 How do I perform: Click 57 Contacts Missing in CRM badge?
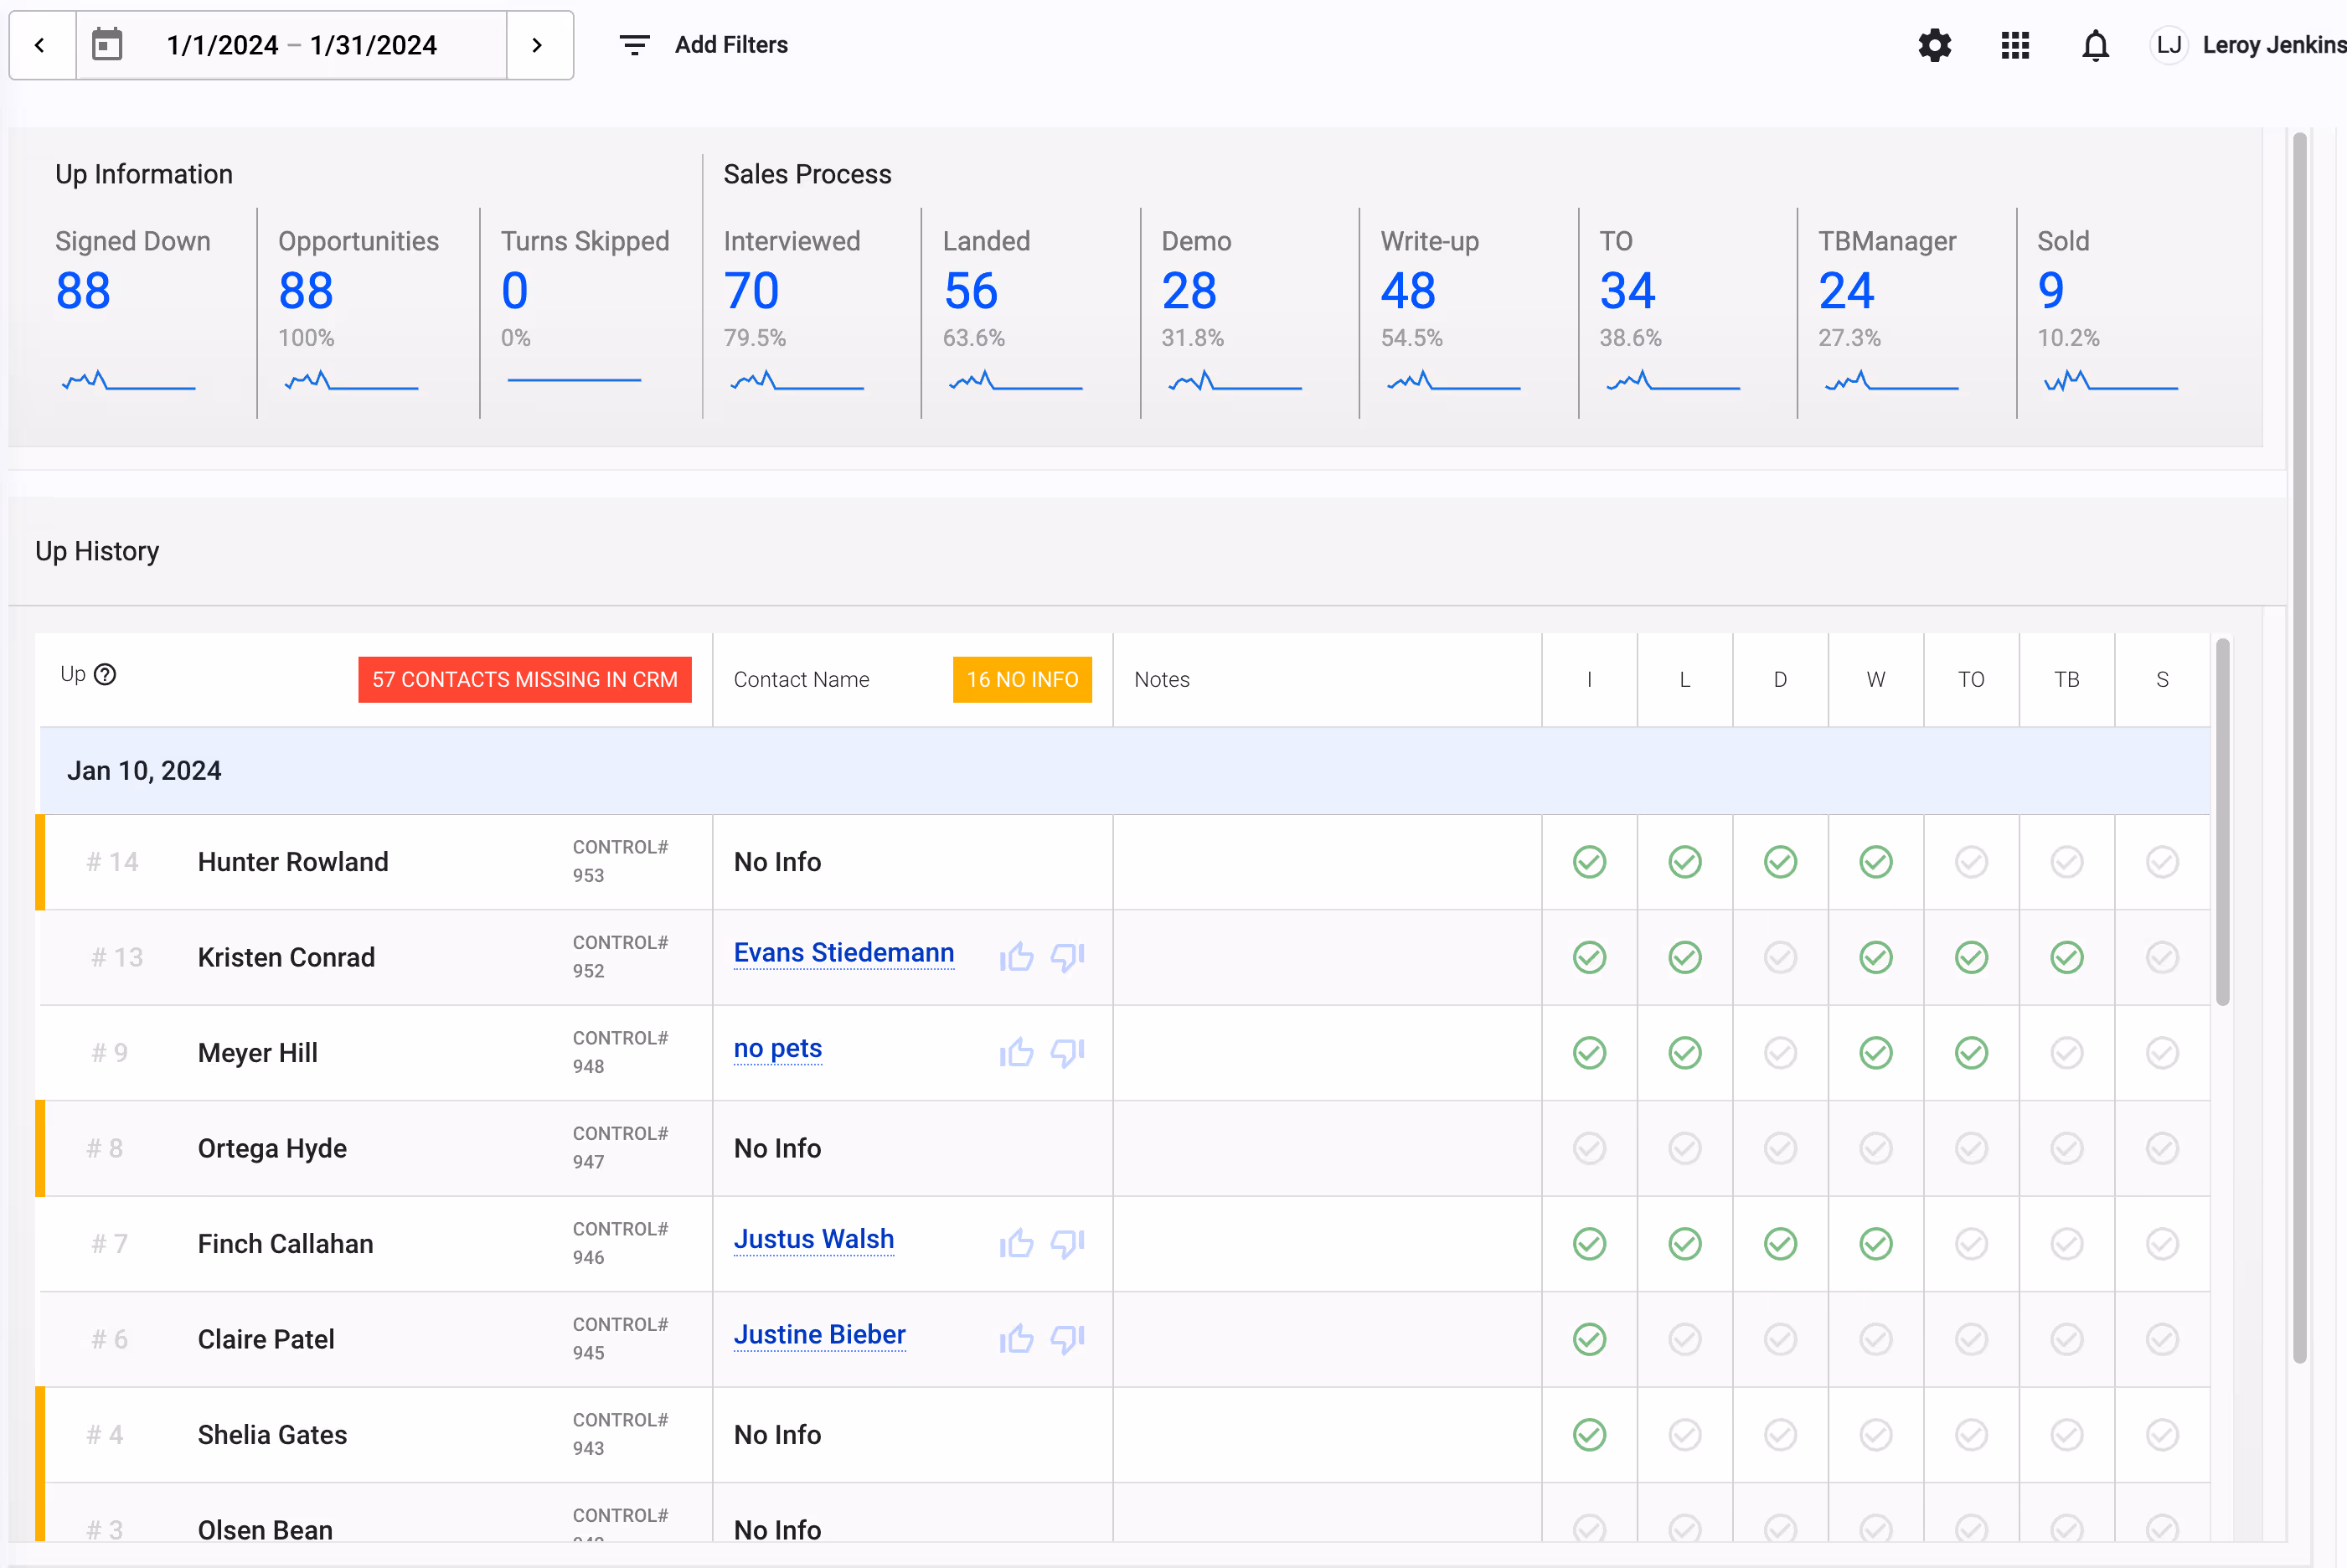[x=524, y=680]
